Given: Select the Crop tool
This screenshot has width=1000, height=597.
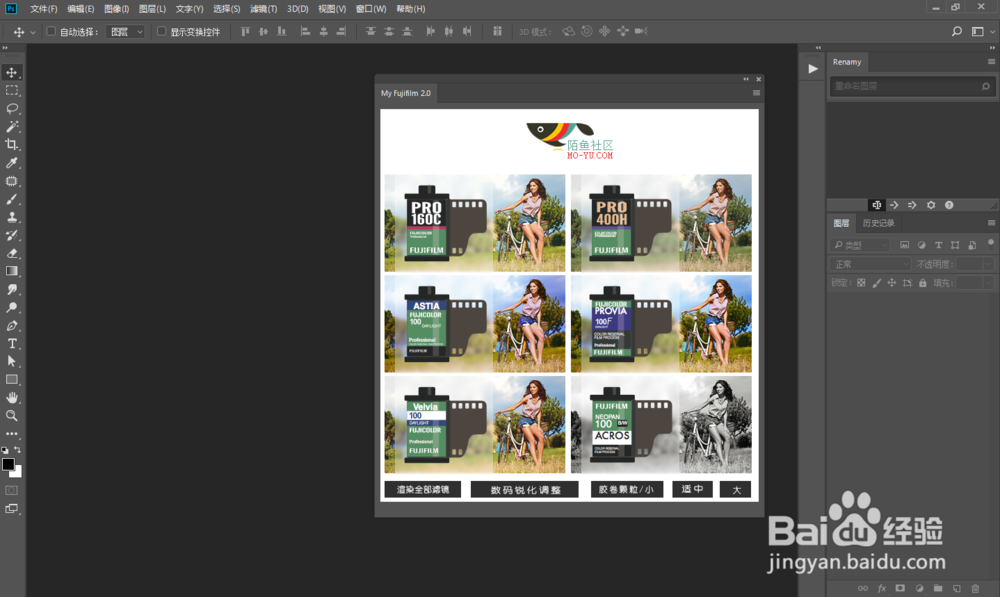Looking at the screenshot, I should pyautogui.click(x=11, y=144).
